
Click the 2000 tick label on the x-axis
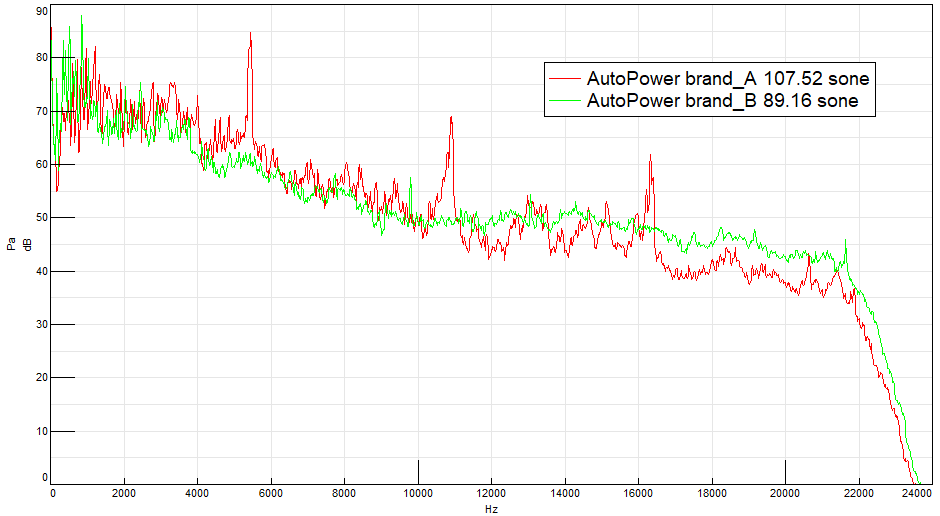tap(124, 492)
